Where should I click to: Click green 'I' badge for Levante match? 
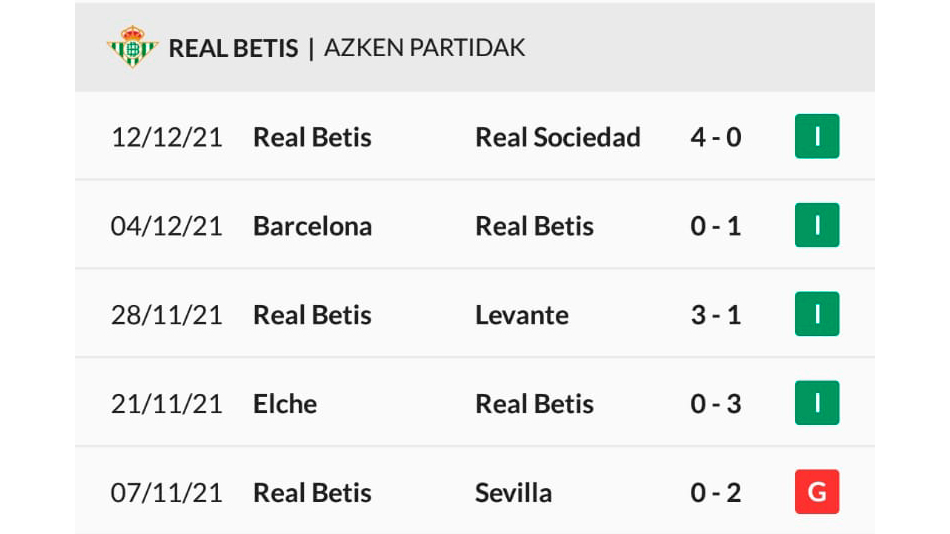817,314
